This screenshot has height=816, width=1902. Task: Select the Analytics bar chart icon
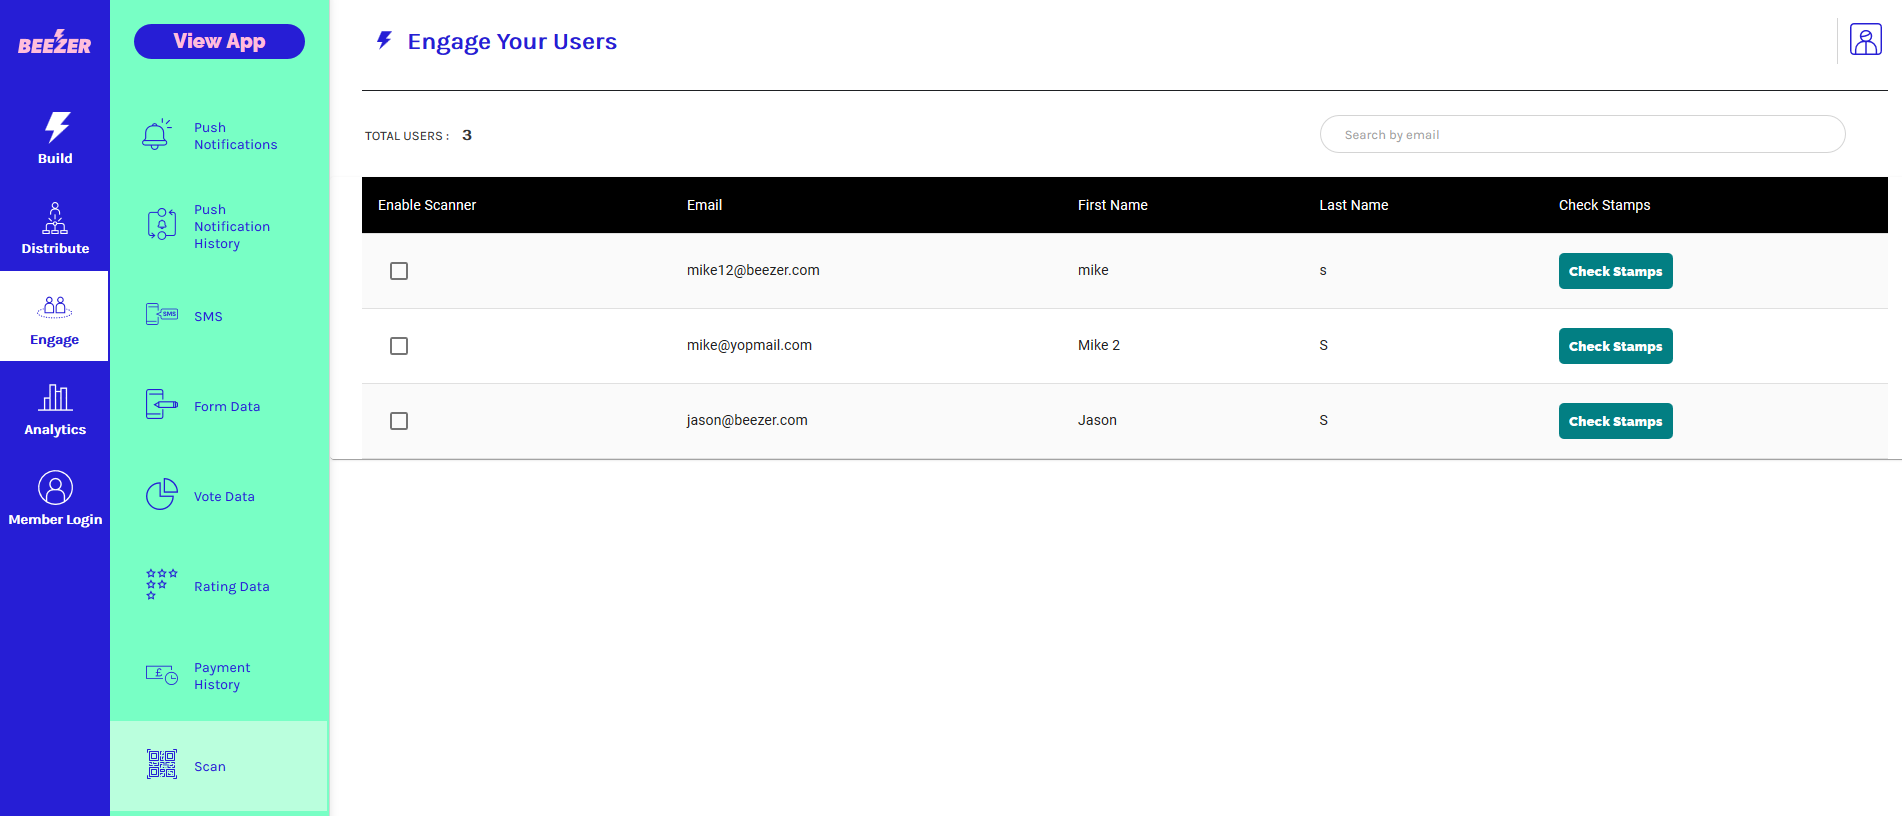(x=55, y=398)
